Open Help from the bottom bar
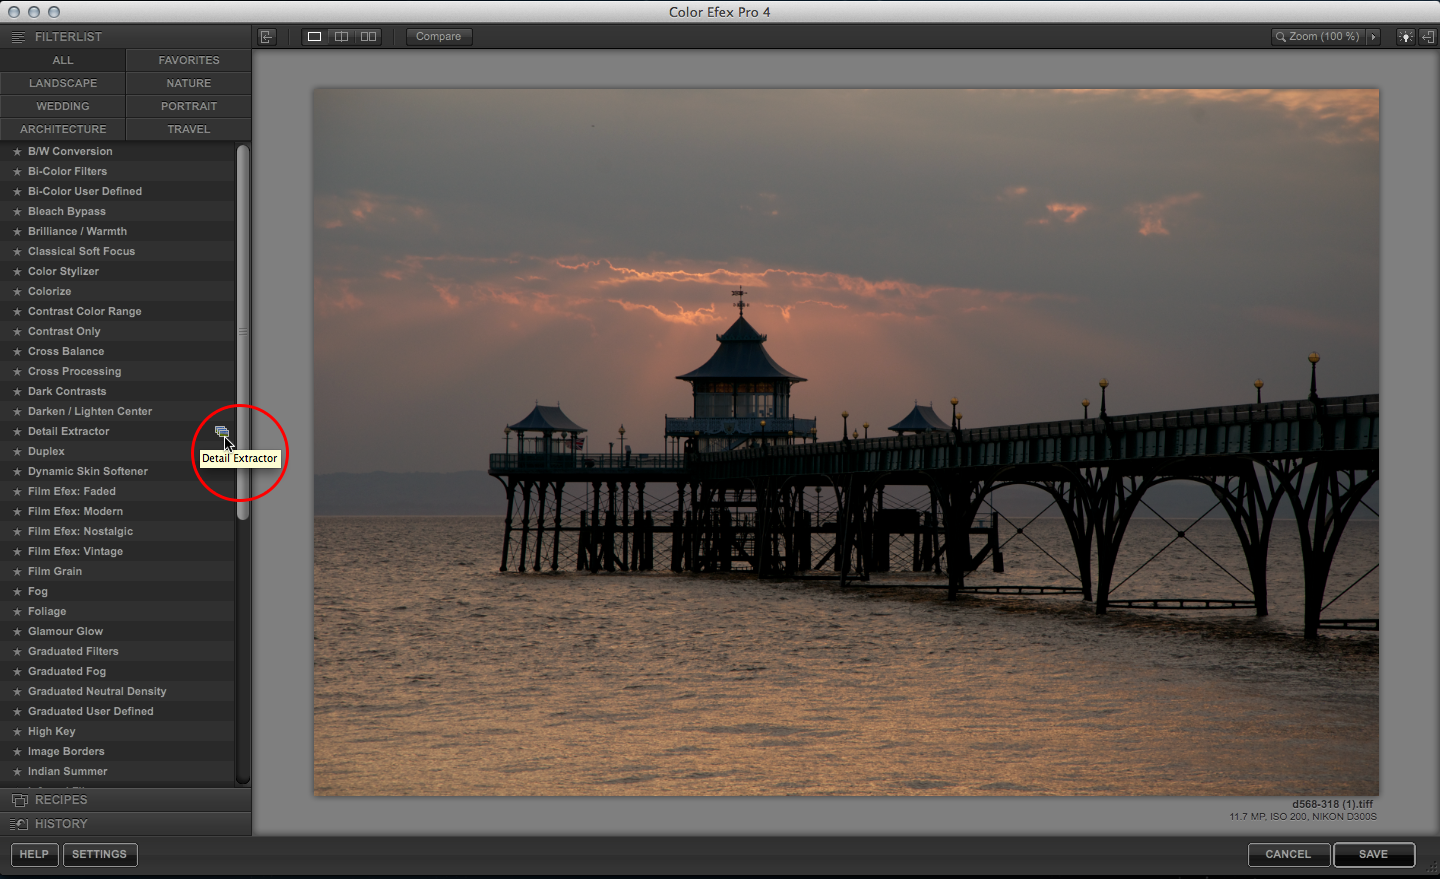The width and height of the screenshot is (1440, 879). [34, 855]
